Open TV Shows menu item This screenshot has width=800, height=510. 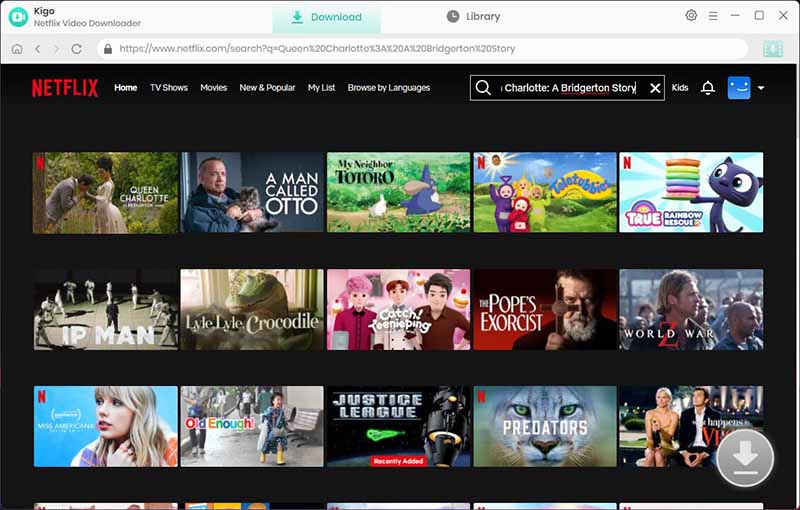click(x=169, y=88)
